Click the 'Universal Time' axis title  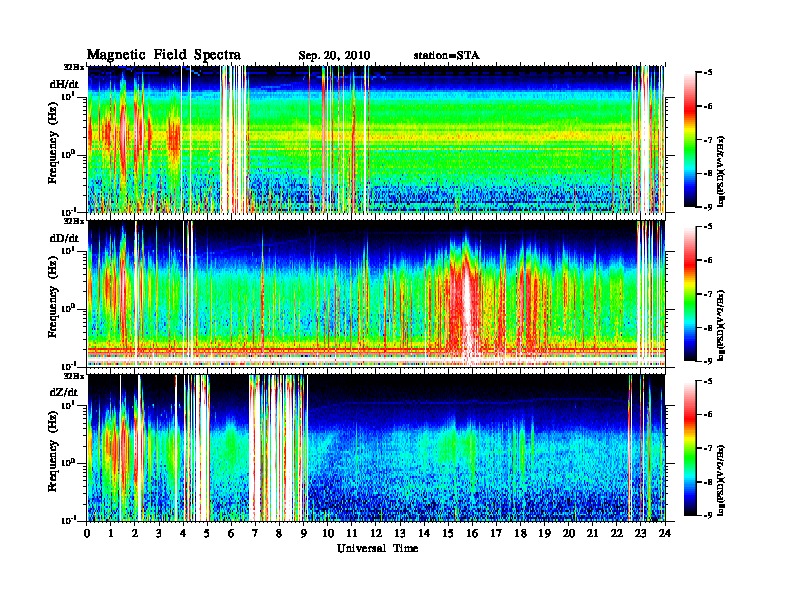377,548
